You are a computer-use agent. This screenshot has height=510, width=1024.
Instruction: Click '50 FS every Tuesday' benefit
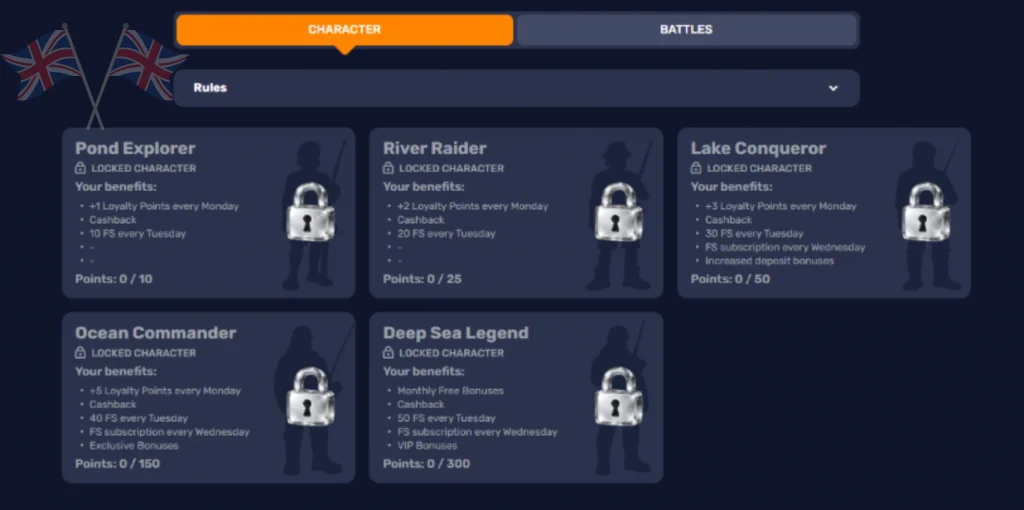[x=446, y=419]
